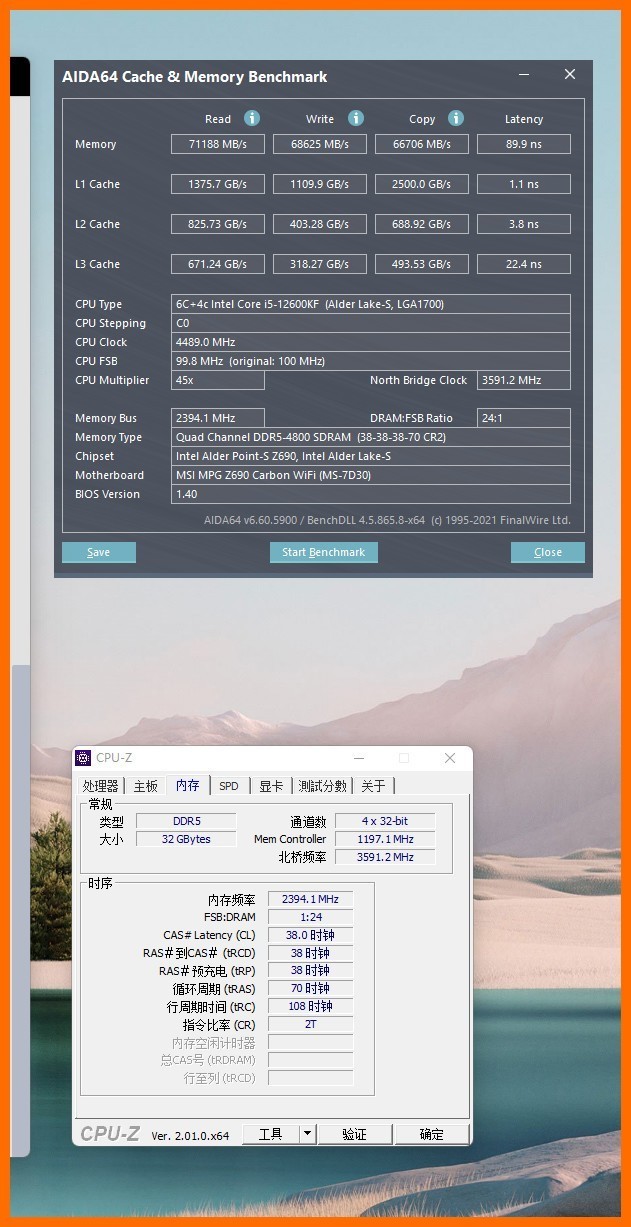Screen dimensions: 631x1227
Task: Click the L3 Cache latency 22.4 ns
Action: (x=524, y=264)
